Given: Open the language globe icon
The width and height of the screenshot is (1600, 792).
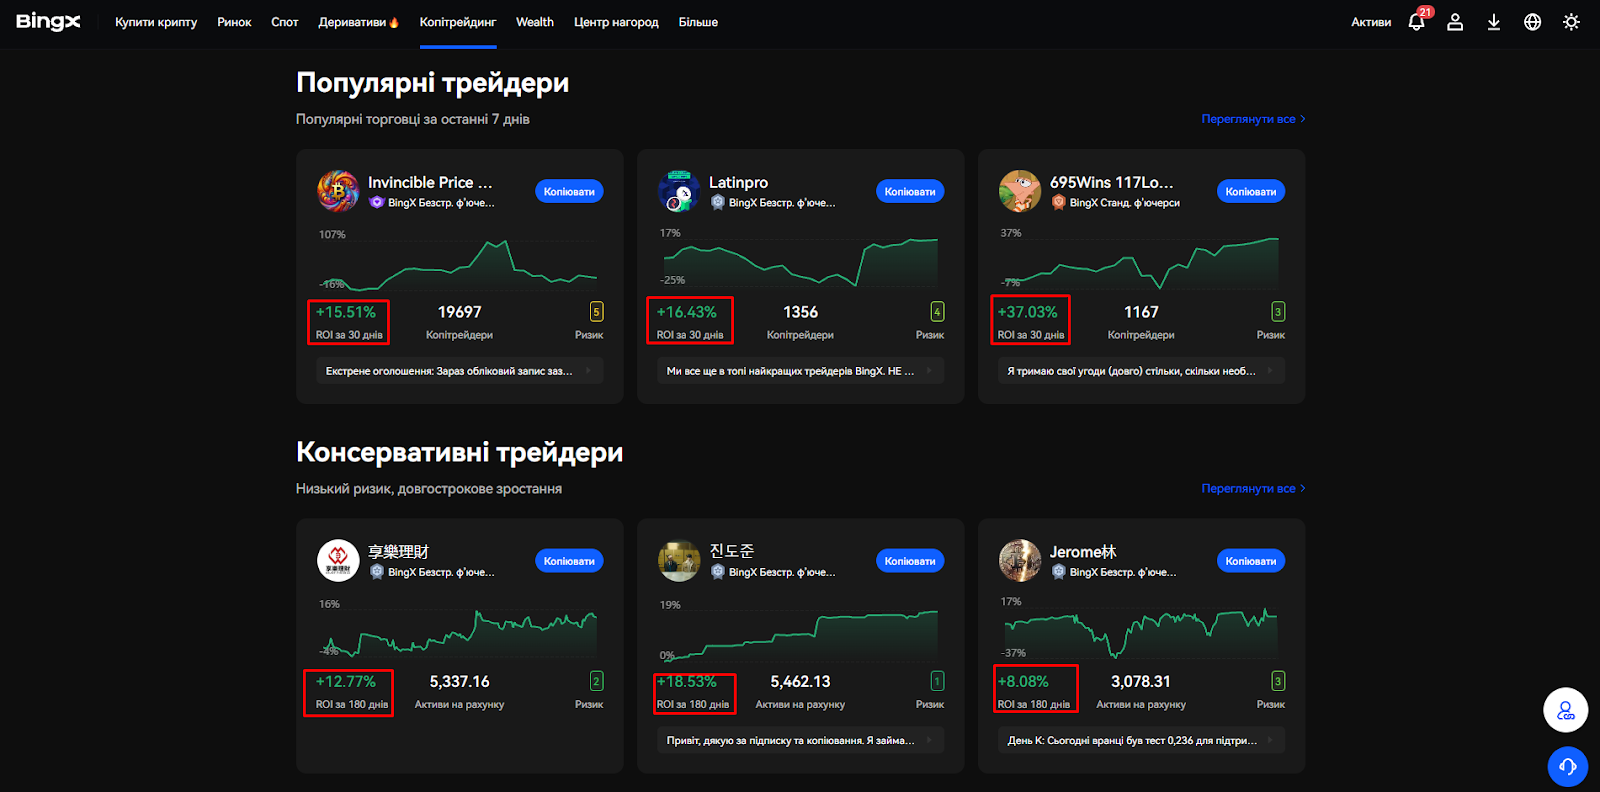Looking at the screenshot, I should [x=1533, y=22].
